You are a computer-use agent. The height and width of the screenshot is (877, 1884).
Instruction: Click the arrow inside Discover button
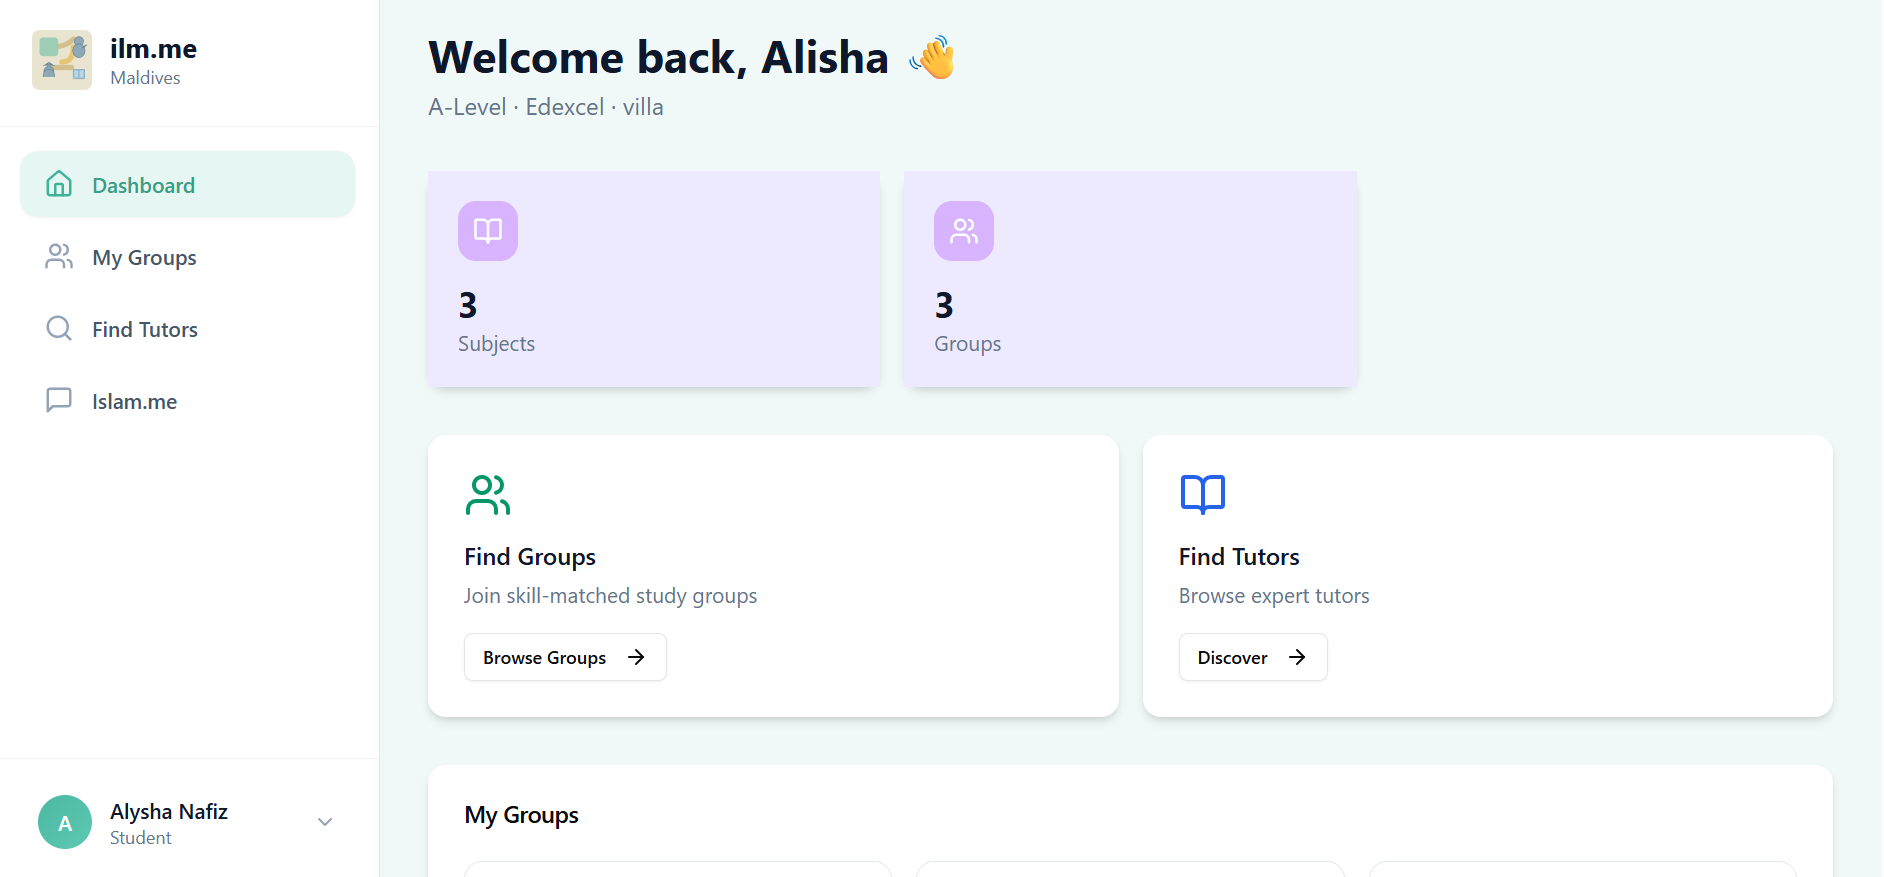coord(1298,657)
